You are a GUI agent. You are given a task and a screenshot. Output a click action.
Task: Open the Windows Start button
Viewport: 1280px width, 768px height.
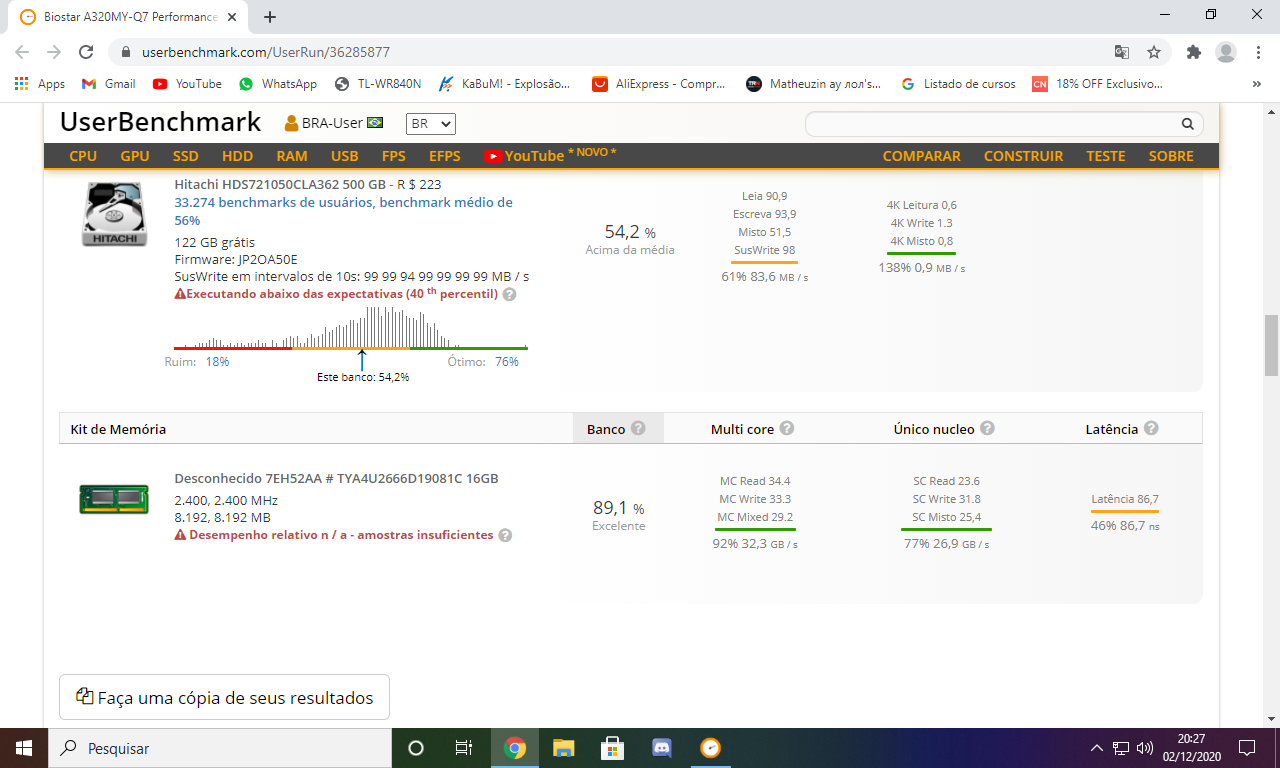[x=24, y=748]
